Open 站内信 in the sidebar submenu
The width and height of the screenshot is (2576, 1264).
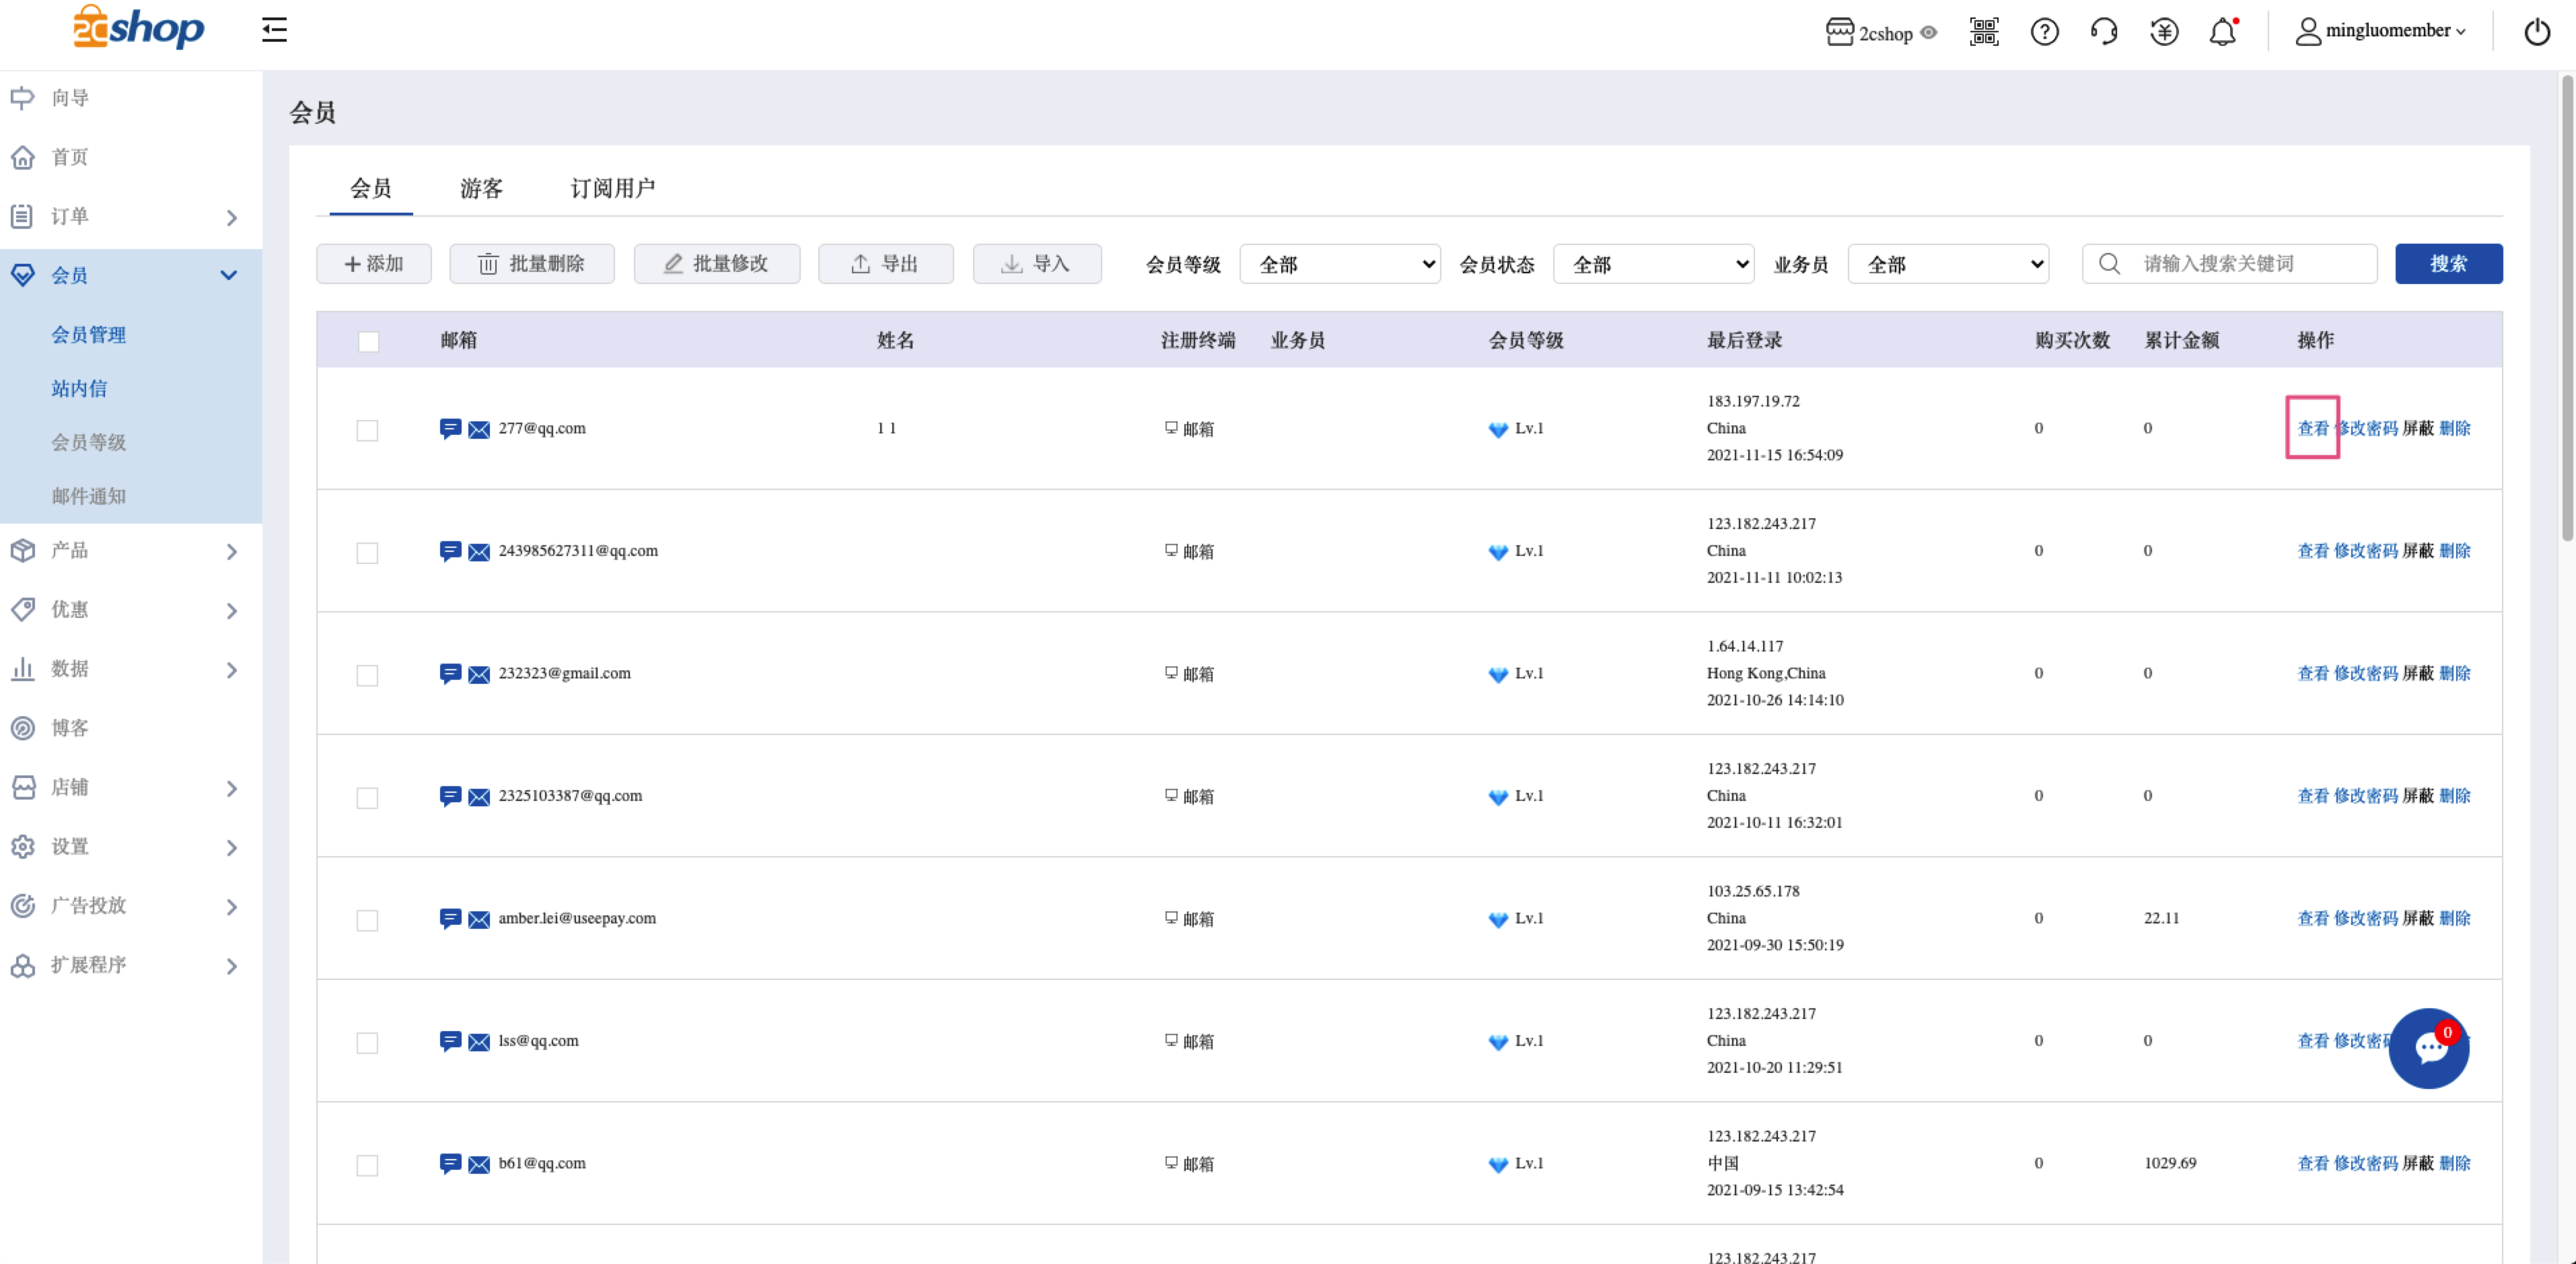pos(79,389)
